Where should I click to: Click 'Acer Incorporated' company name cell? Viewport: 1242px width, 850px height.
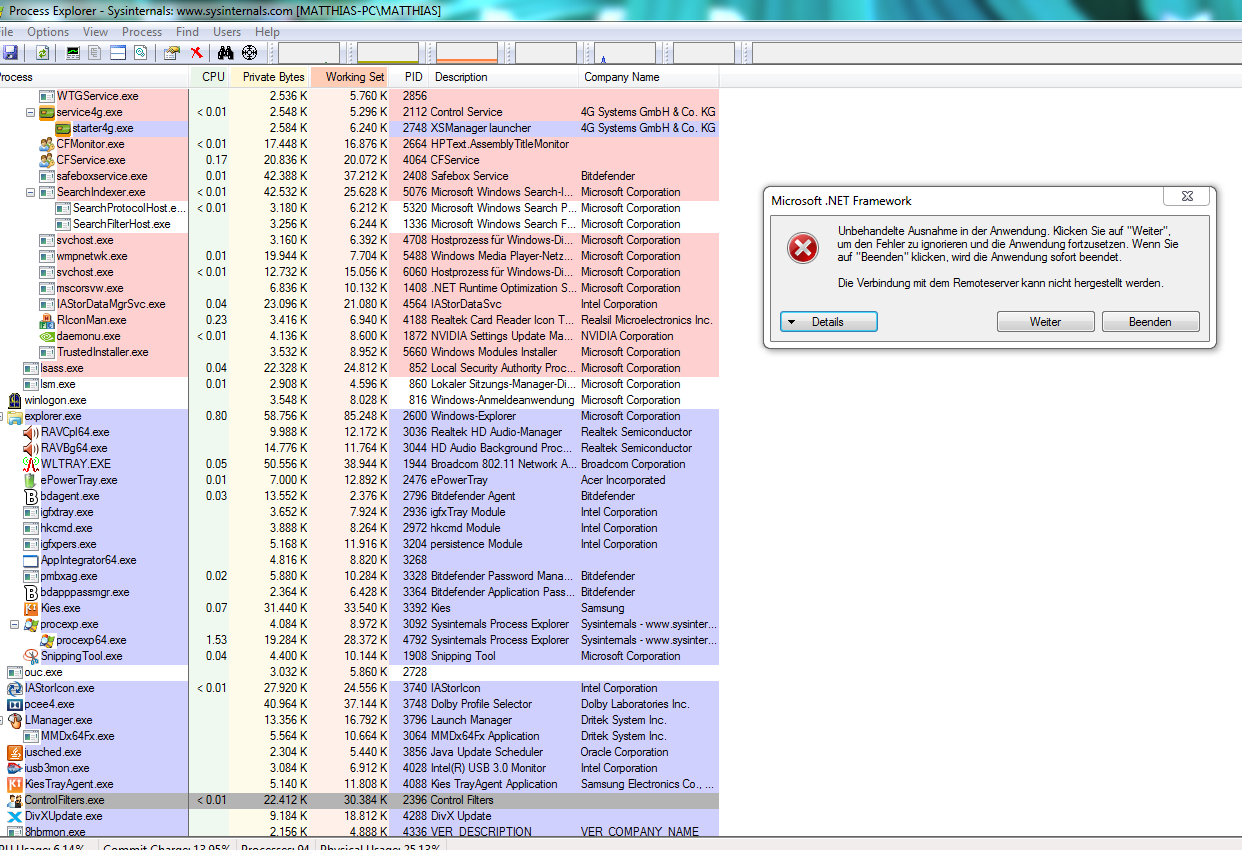click(623, 480)
